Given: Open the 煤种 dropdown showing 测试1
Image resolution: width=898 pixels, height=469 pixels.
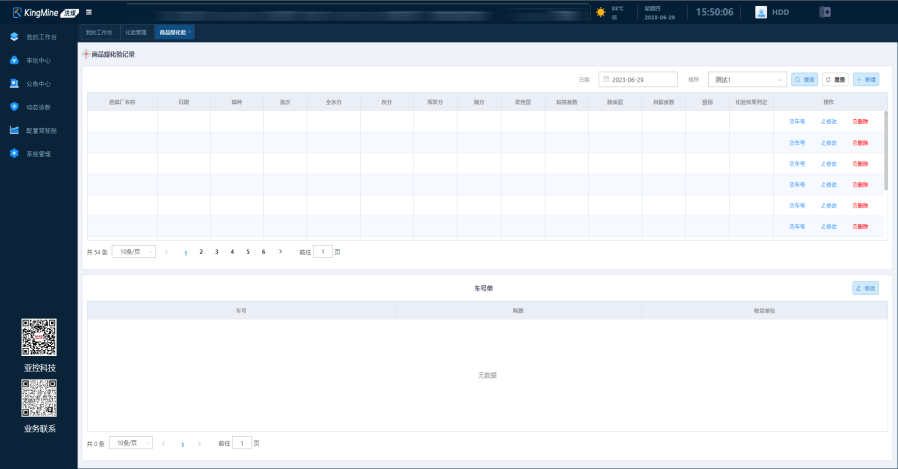Looking at the screenshot, I should tap(747, 80).
